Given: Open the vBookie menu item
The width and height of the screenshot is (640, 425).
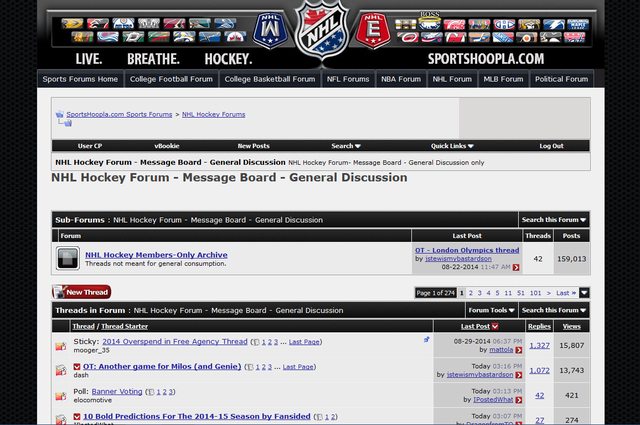Looking at the screenshot, I should pos(167,146).
